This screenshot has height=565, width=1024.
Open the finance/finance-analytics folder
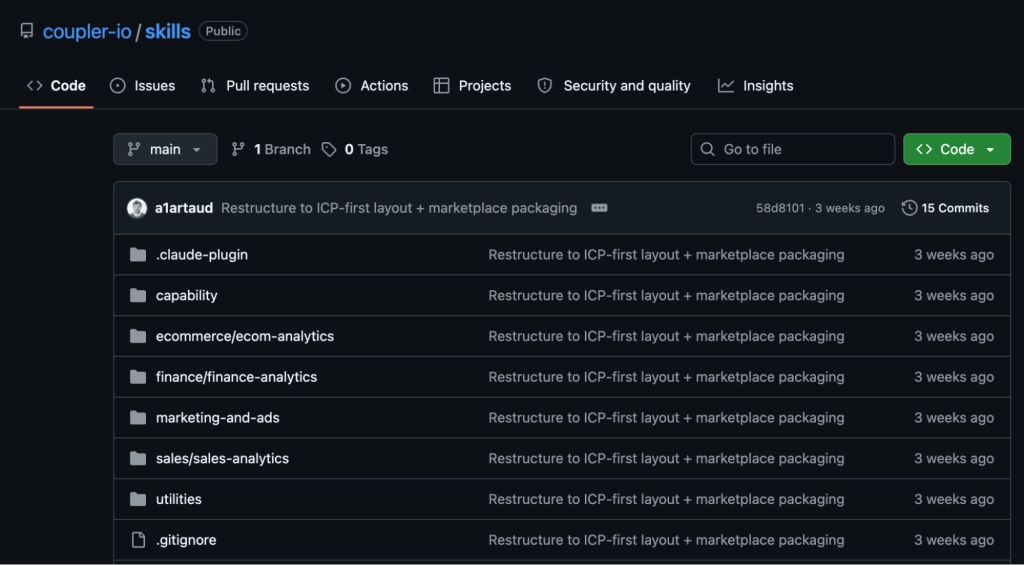click(236, 377)
